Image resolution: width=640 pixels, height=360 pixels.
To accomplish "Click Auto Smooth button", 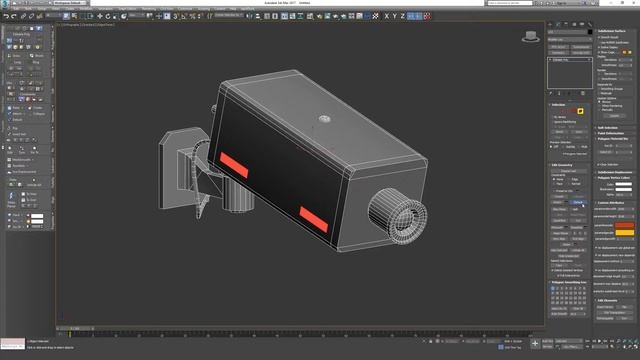I will (x=559, y=314).
